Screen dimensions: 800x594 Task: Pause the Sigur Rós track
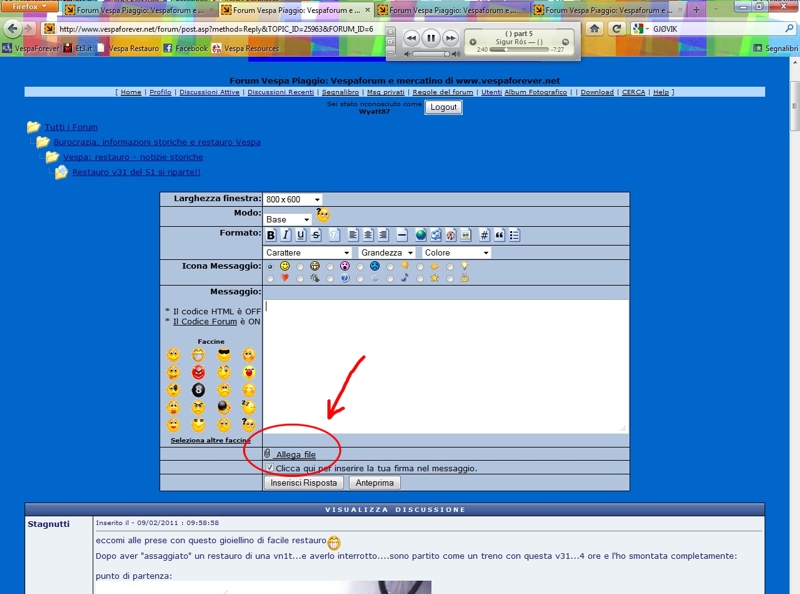431,38
